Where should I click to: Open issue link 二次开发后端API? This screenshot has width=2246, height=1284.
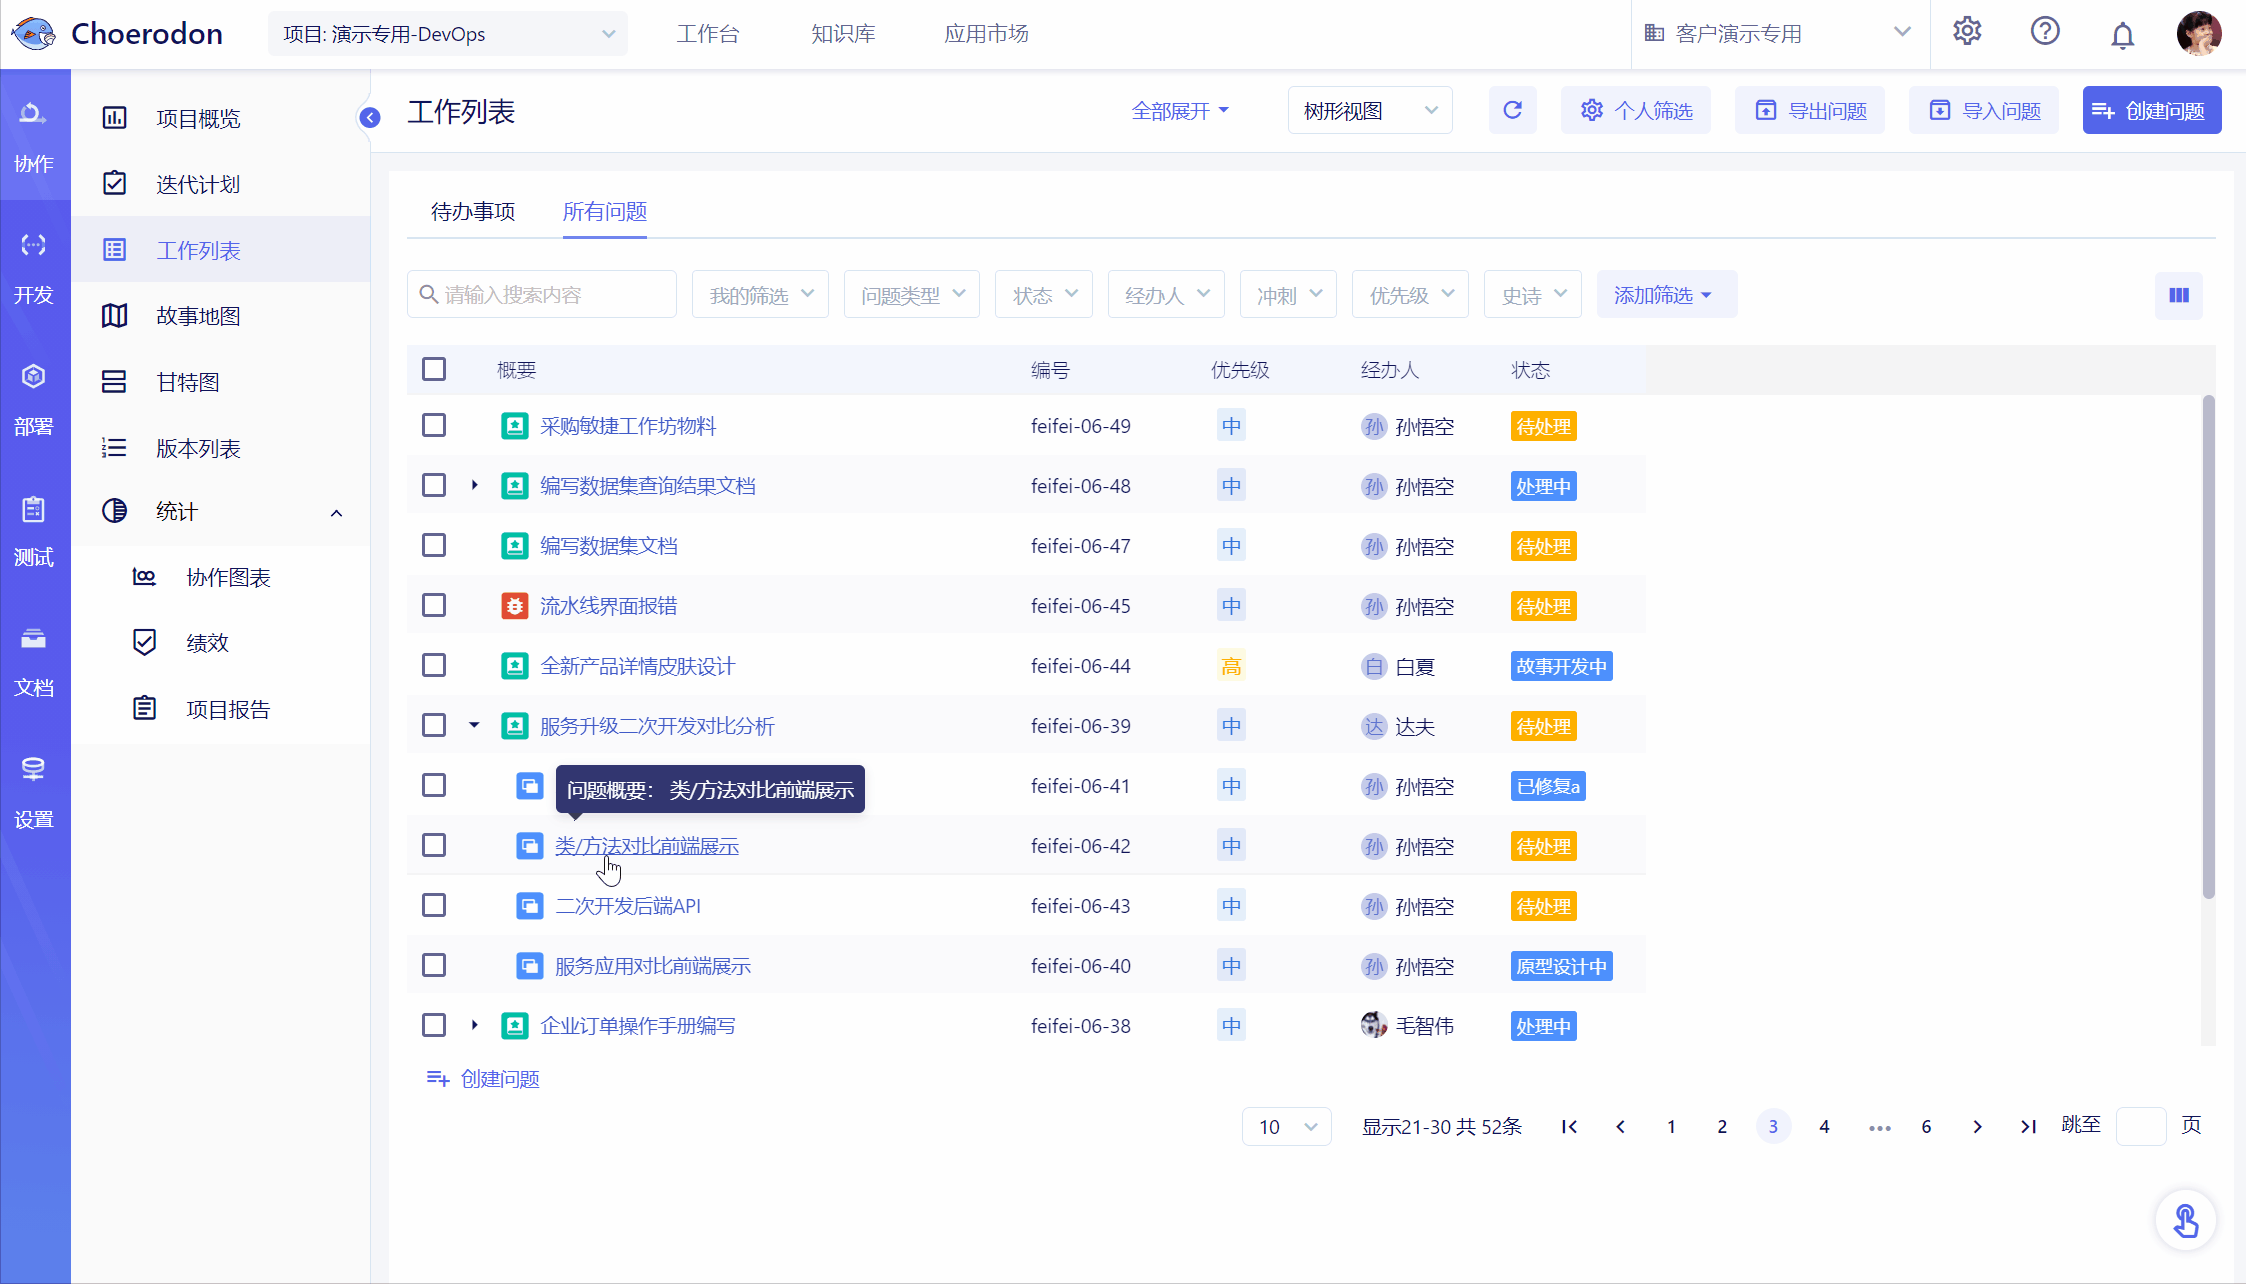628,906
